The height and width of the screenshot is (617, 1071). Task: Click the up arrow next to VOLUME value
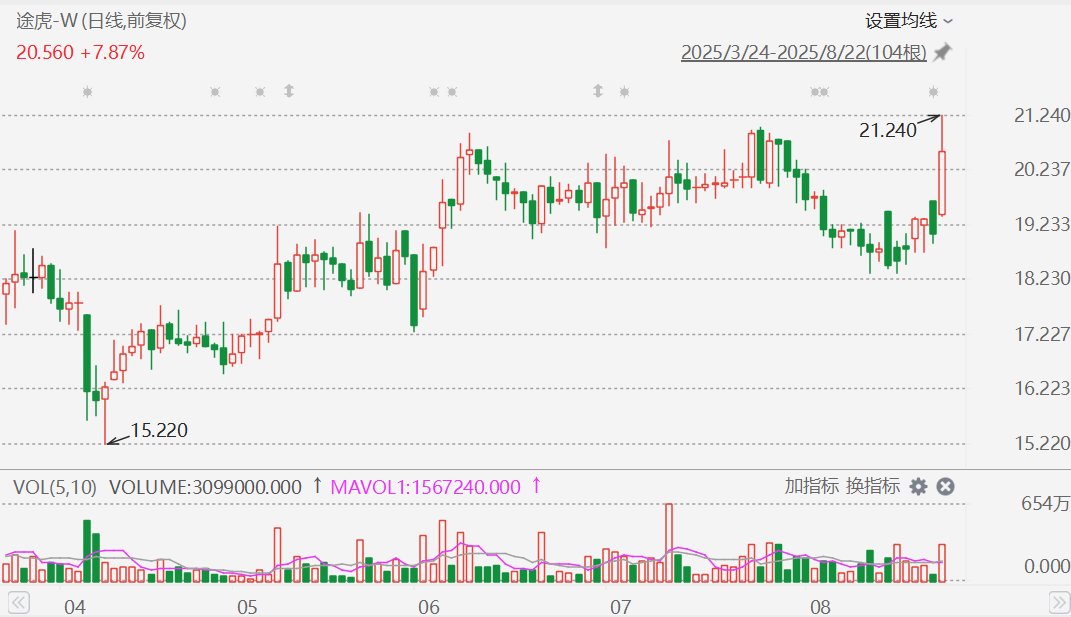click(x=317, y=486)
